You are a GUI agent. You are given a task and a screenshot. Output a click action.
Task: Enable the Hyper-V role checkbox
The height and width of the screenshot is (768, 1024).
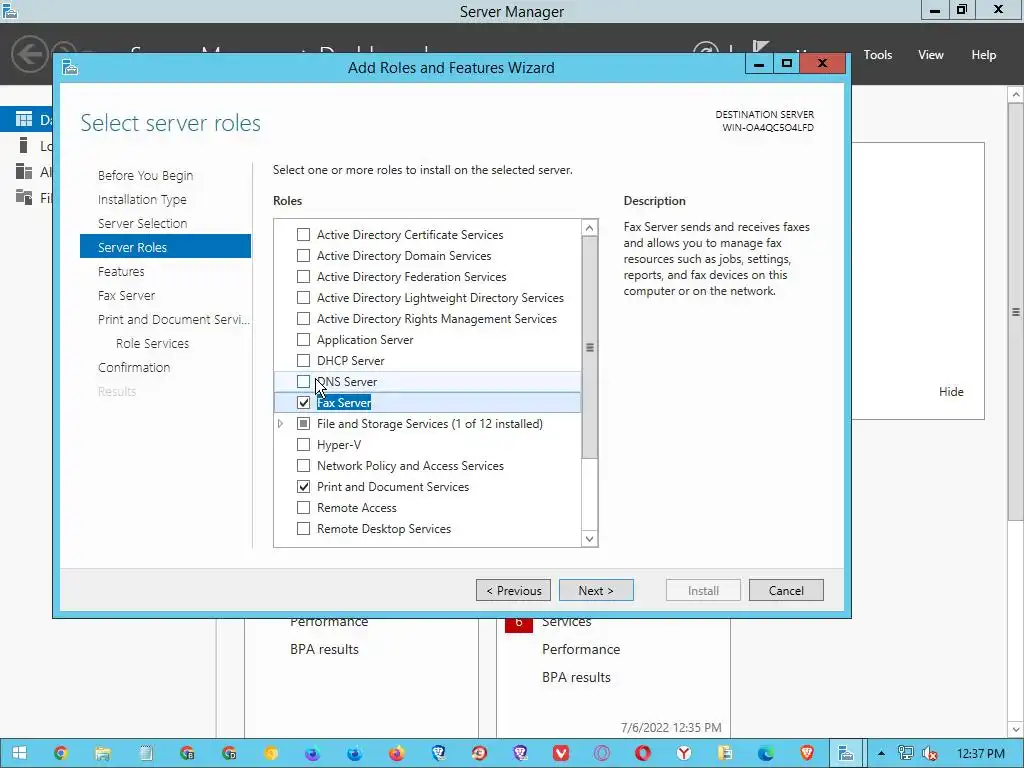303,445
